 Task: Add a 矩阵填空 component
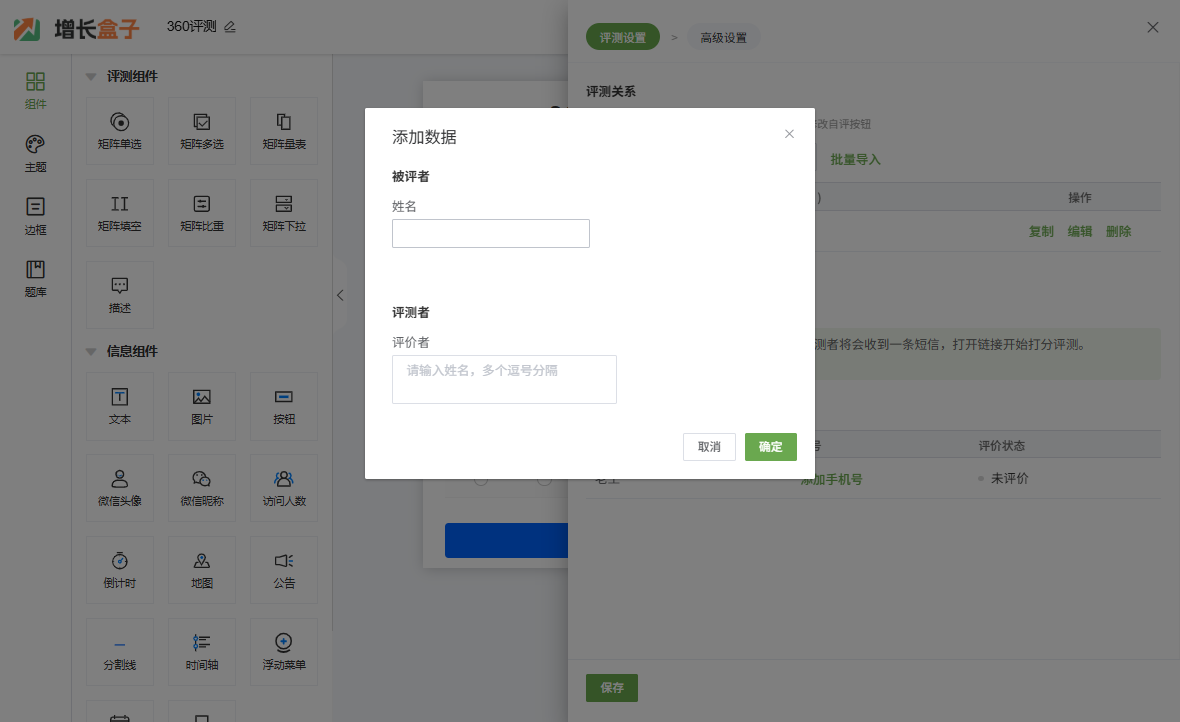[120, 213]
